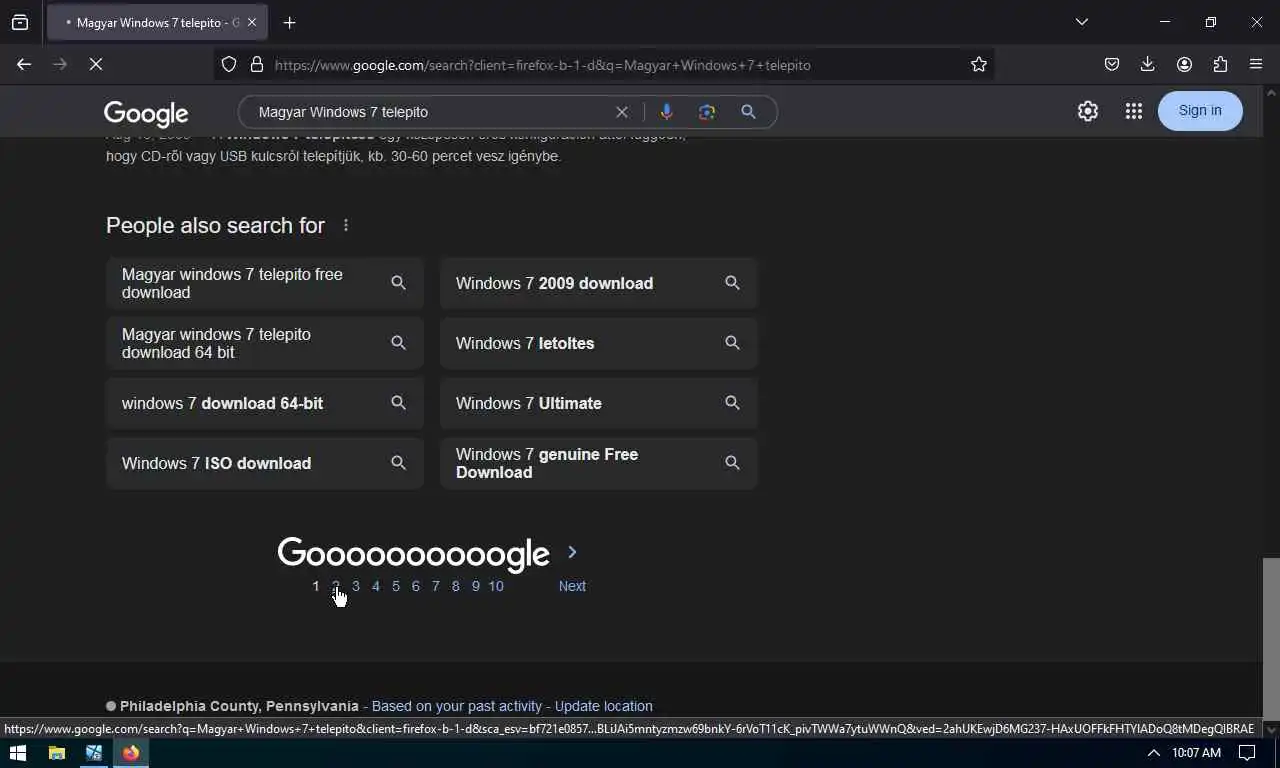Viewport: 1280px width, 768px height.
Task: Click the Google logo
Action: tap(146, 113)
